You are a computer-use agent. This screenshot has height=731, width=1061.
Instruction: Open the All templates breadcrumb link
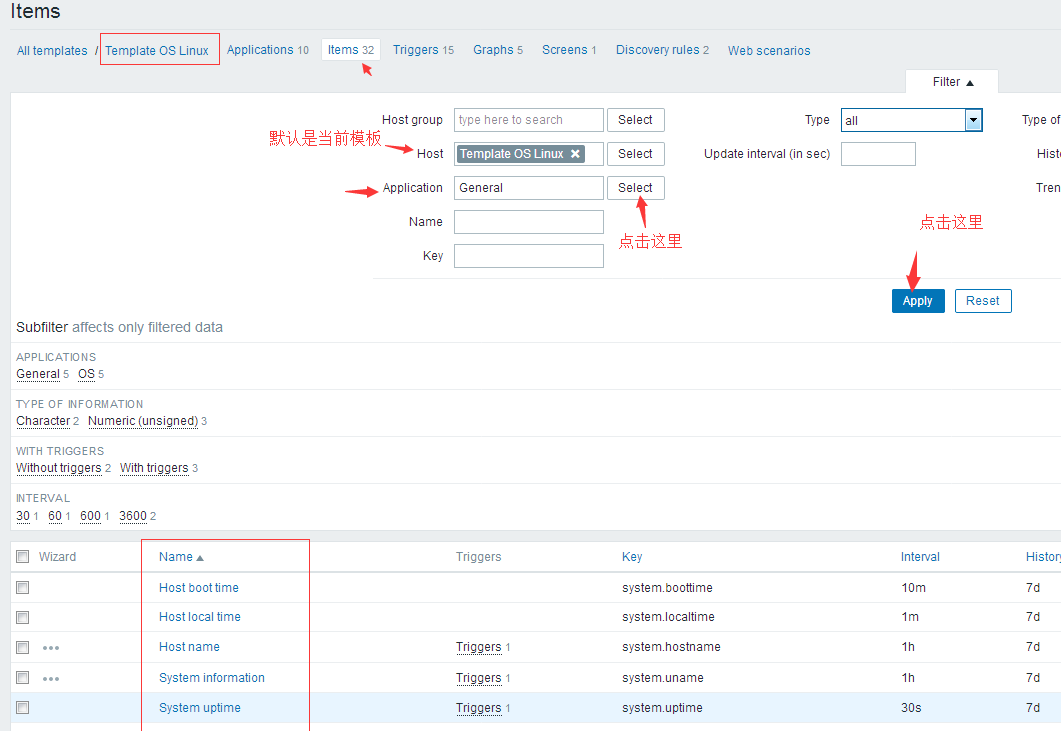(52, 51)
